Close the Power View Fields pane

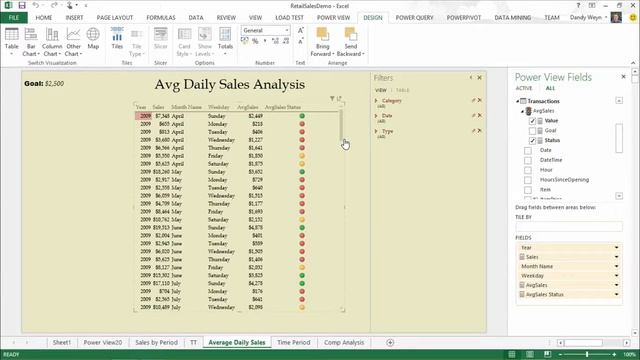[623, 77]
